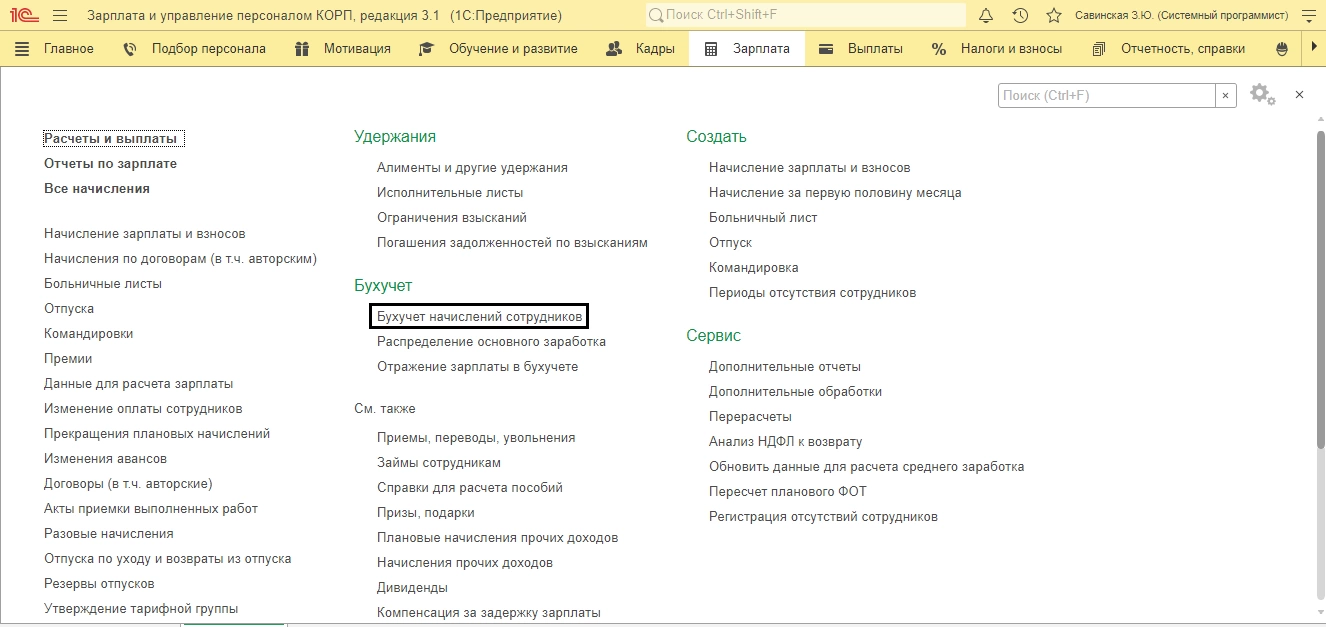The image size is (1326, 627).
Task: Switch to Главное section
Action: pyautogui.click(x=69, y=49)
